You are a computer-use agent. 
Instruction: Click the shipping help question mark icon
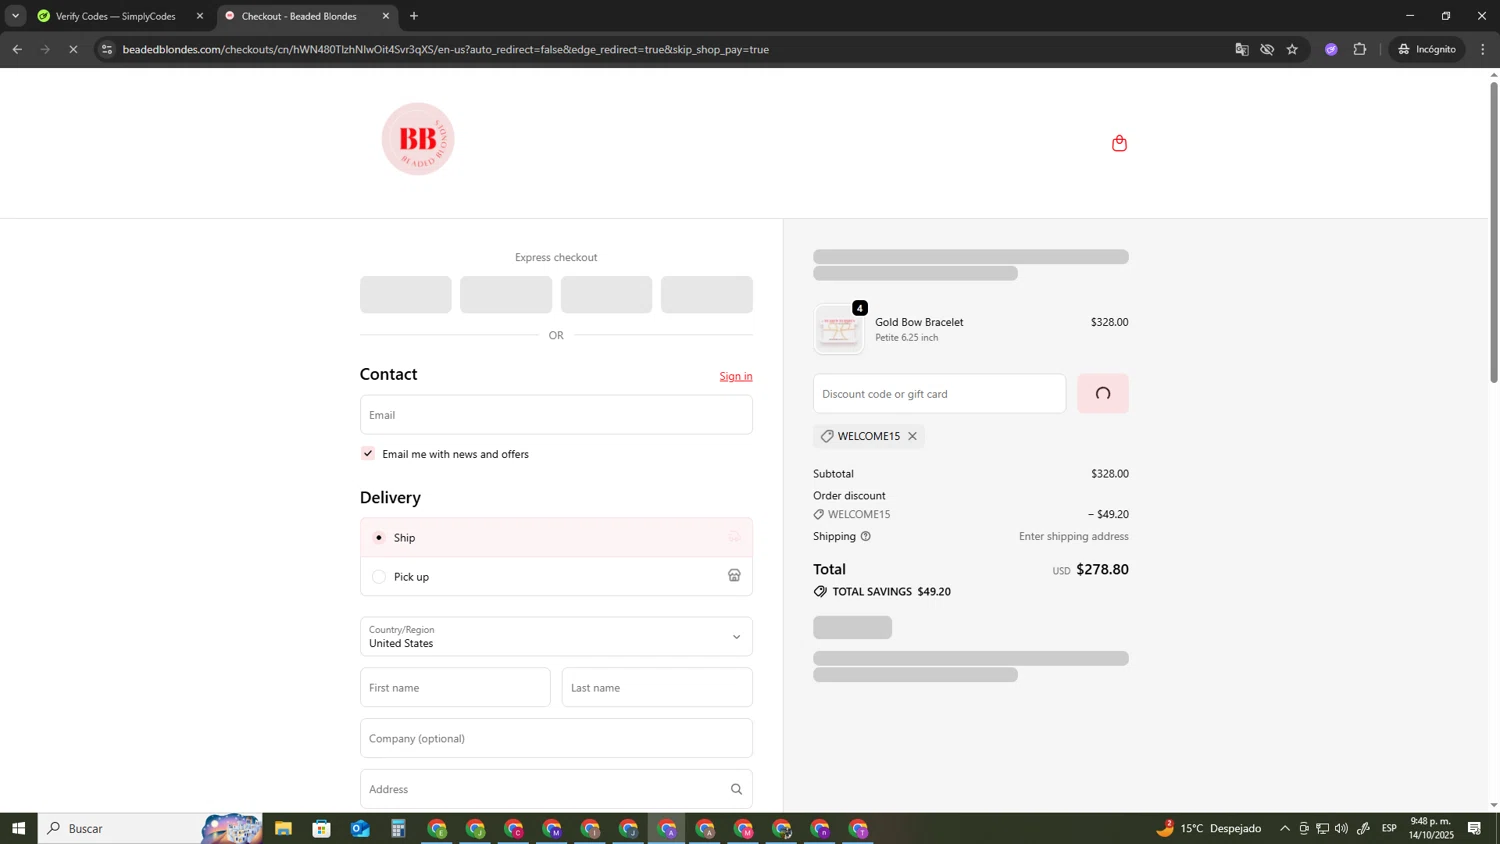(866, 537)
